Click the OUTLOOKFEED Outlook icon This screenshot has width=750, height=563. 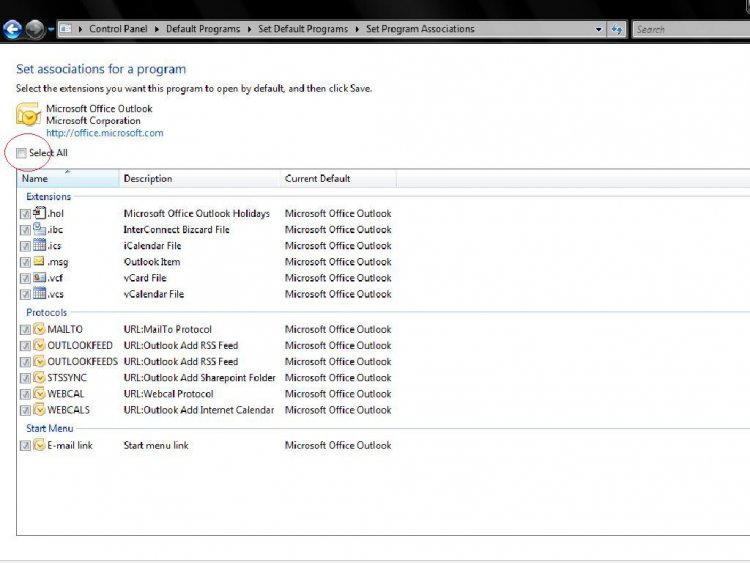[x=39, y=345]
